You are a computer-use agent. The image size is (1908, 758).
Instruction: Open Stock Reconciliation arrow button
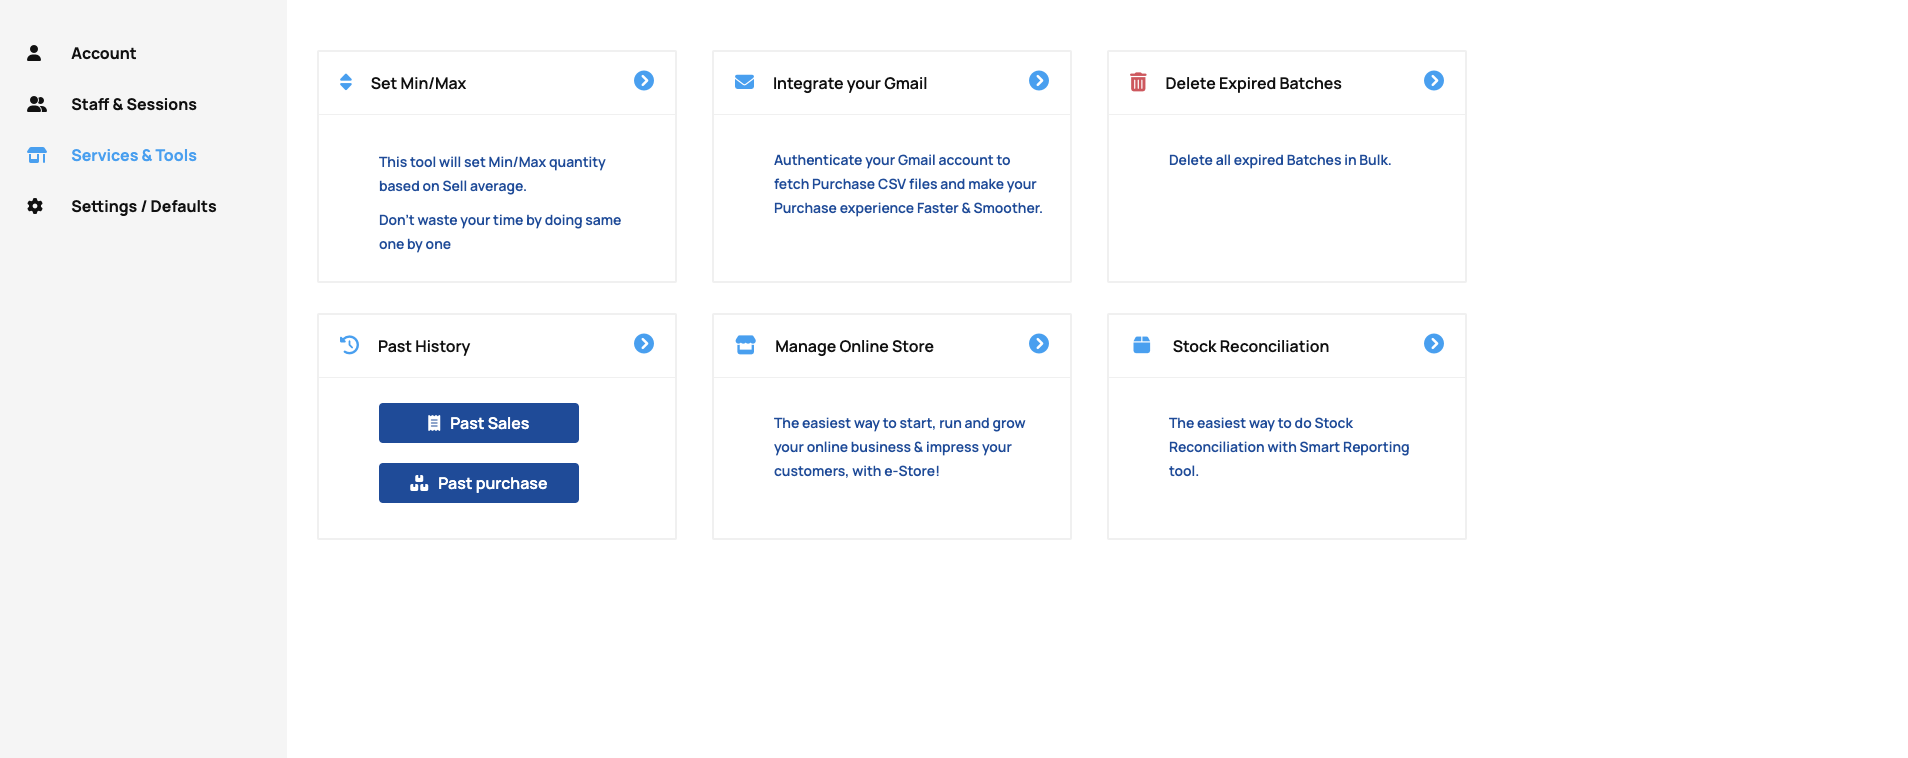[x=1434, y=344]
